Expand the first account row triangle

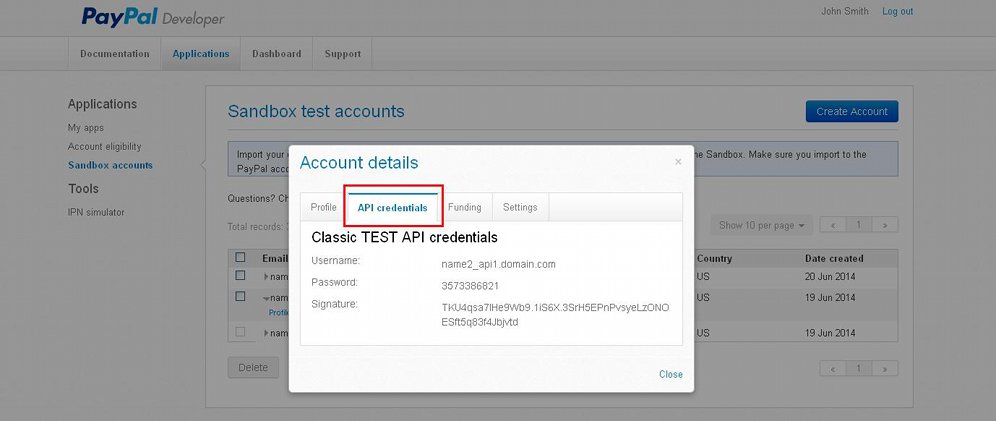pyautogui.click(x=267, y=277)
